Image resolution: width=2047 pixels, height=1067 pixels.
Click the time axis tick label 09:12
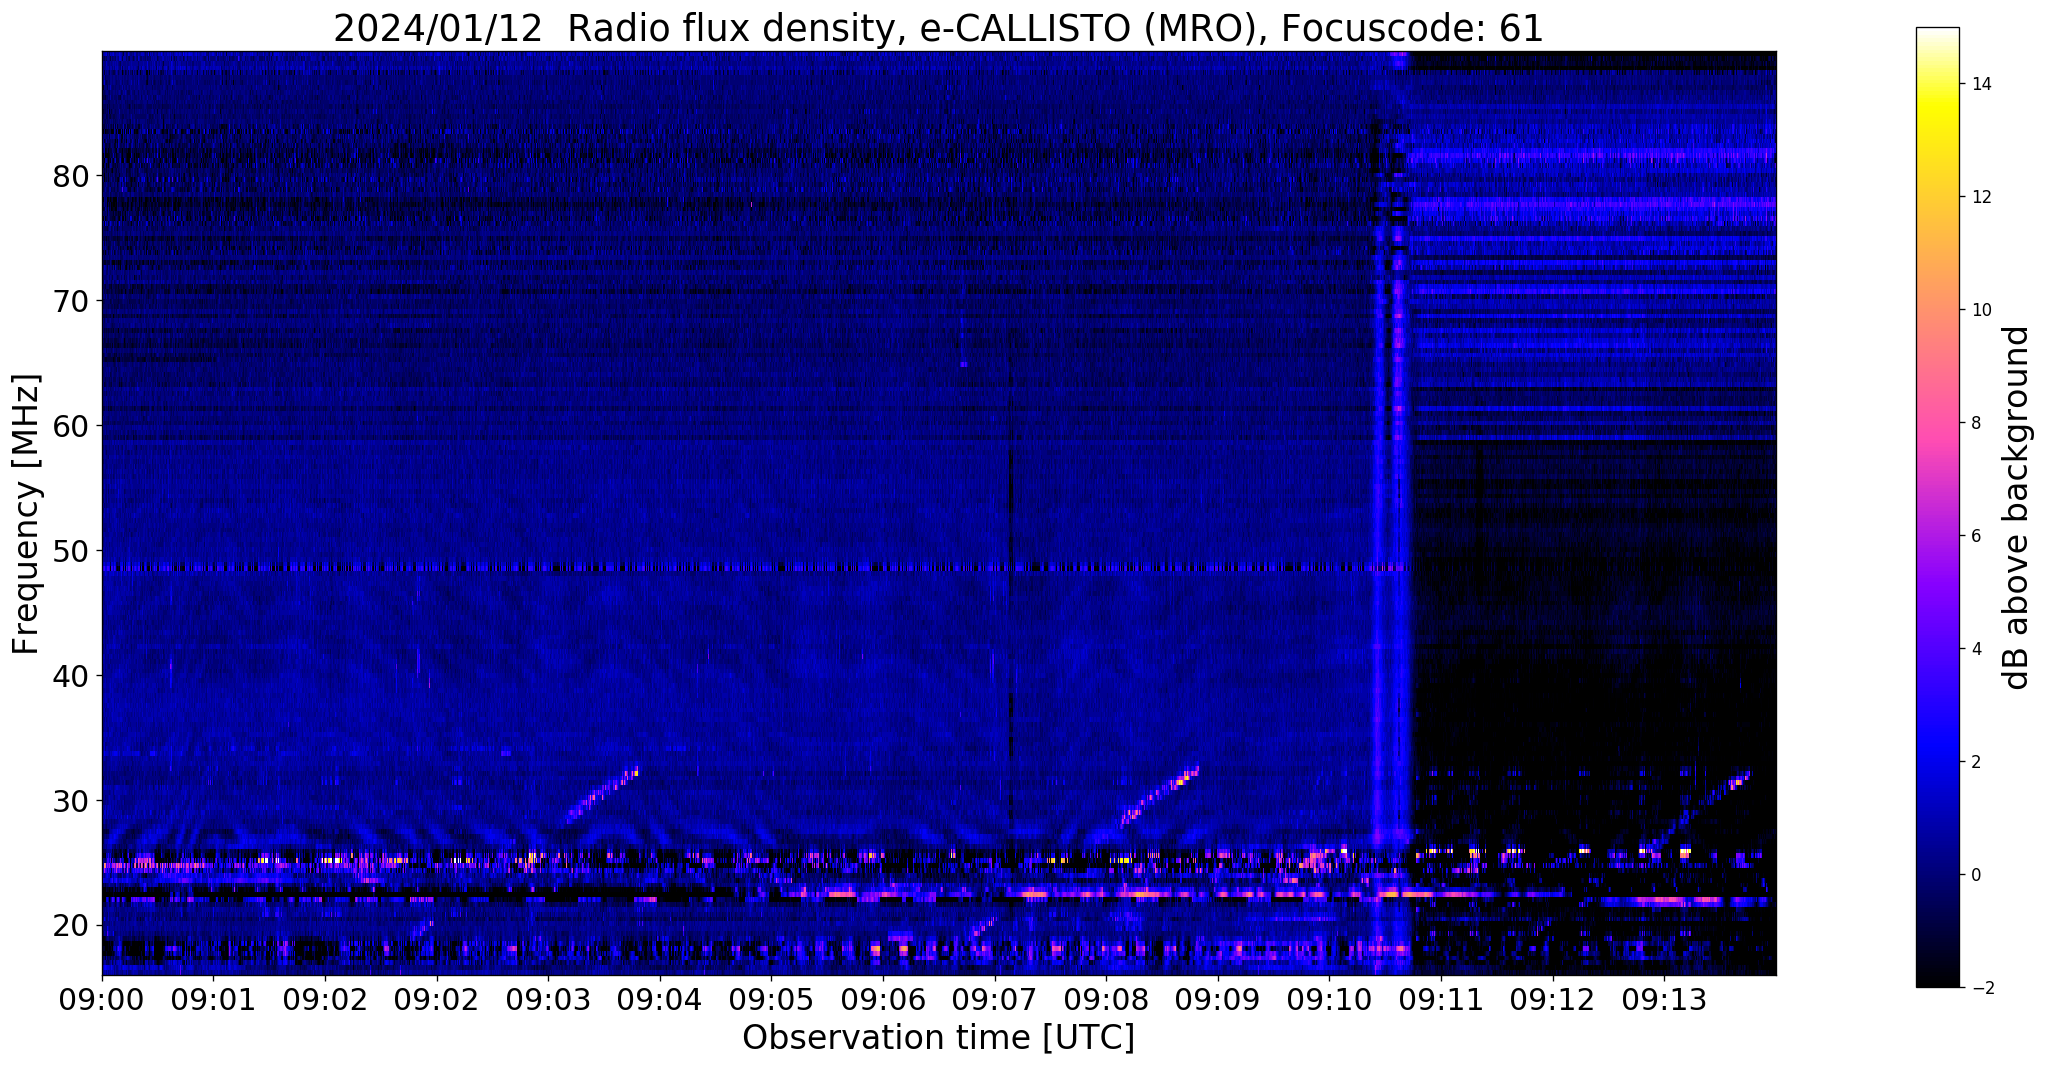(x=1552, y=999)
